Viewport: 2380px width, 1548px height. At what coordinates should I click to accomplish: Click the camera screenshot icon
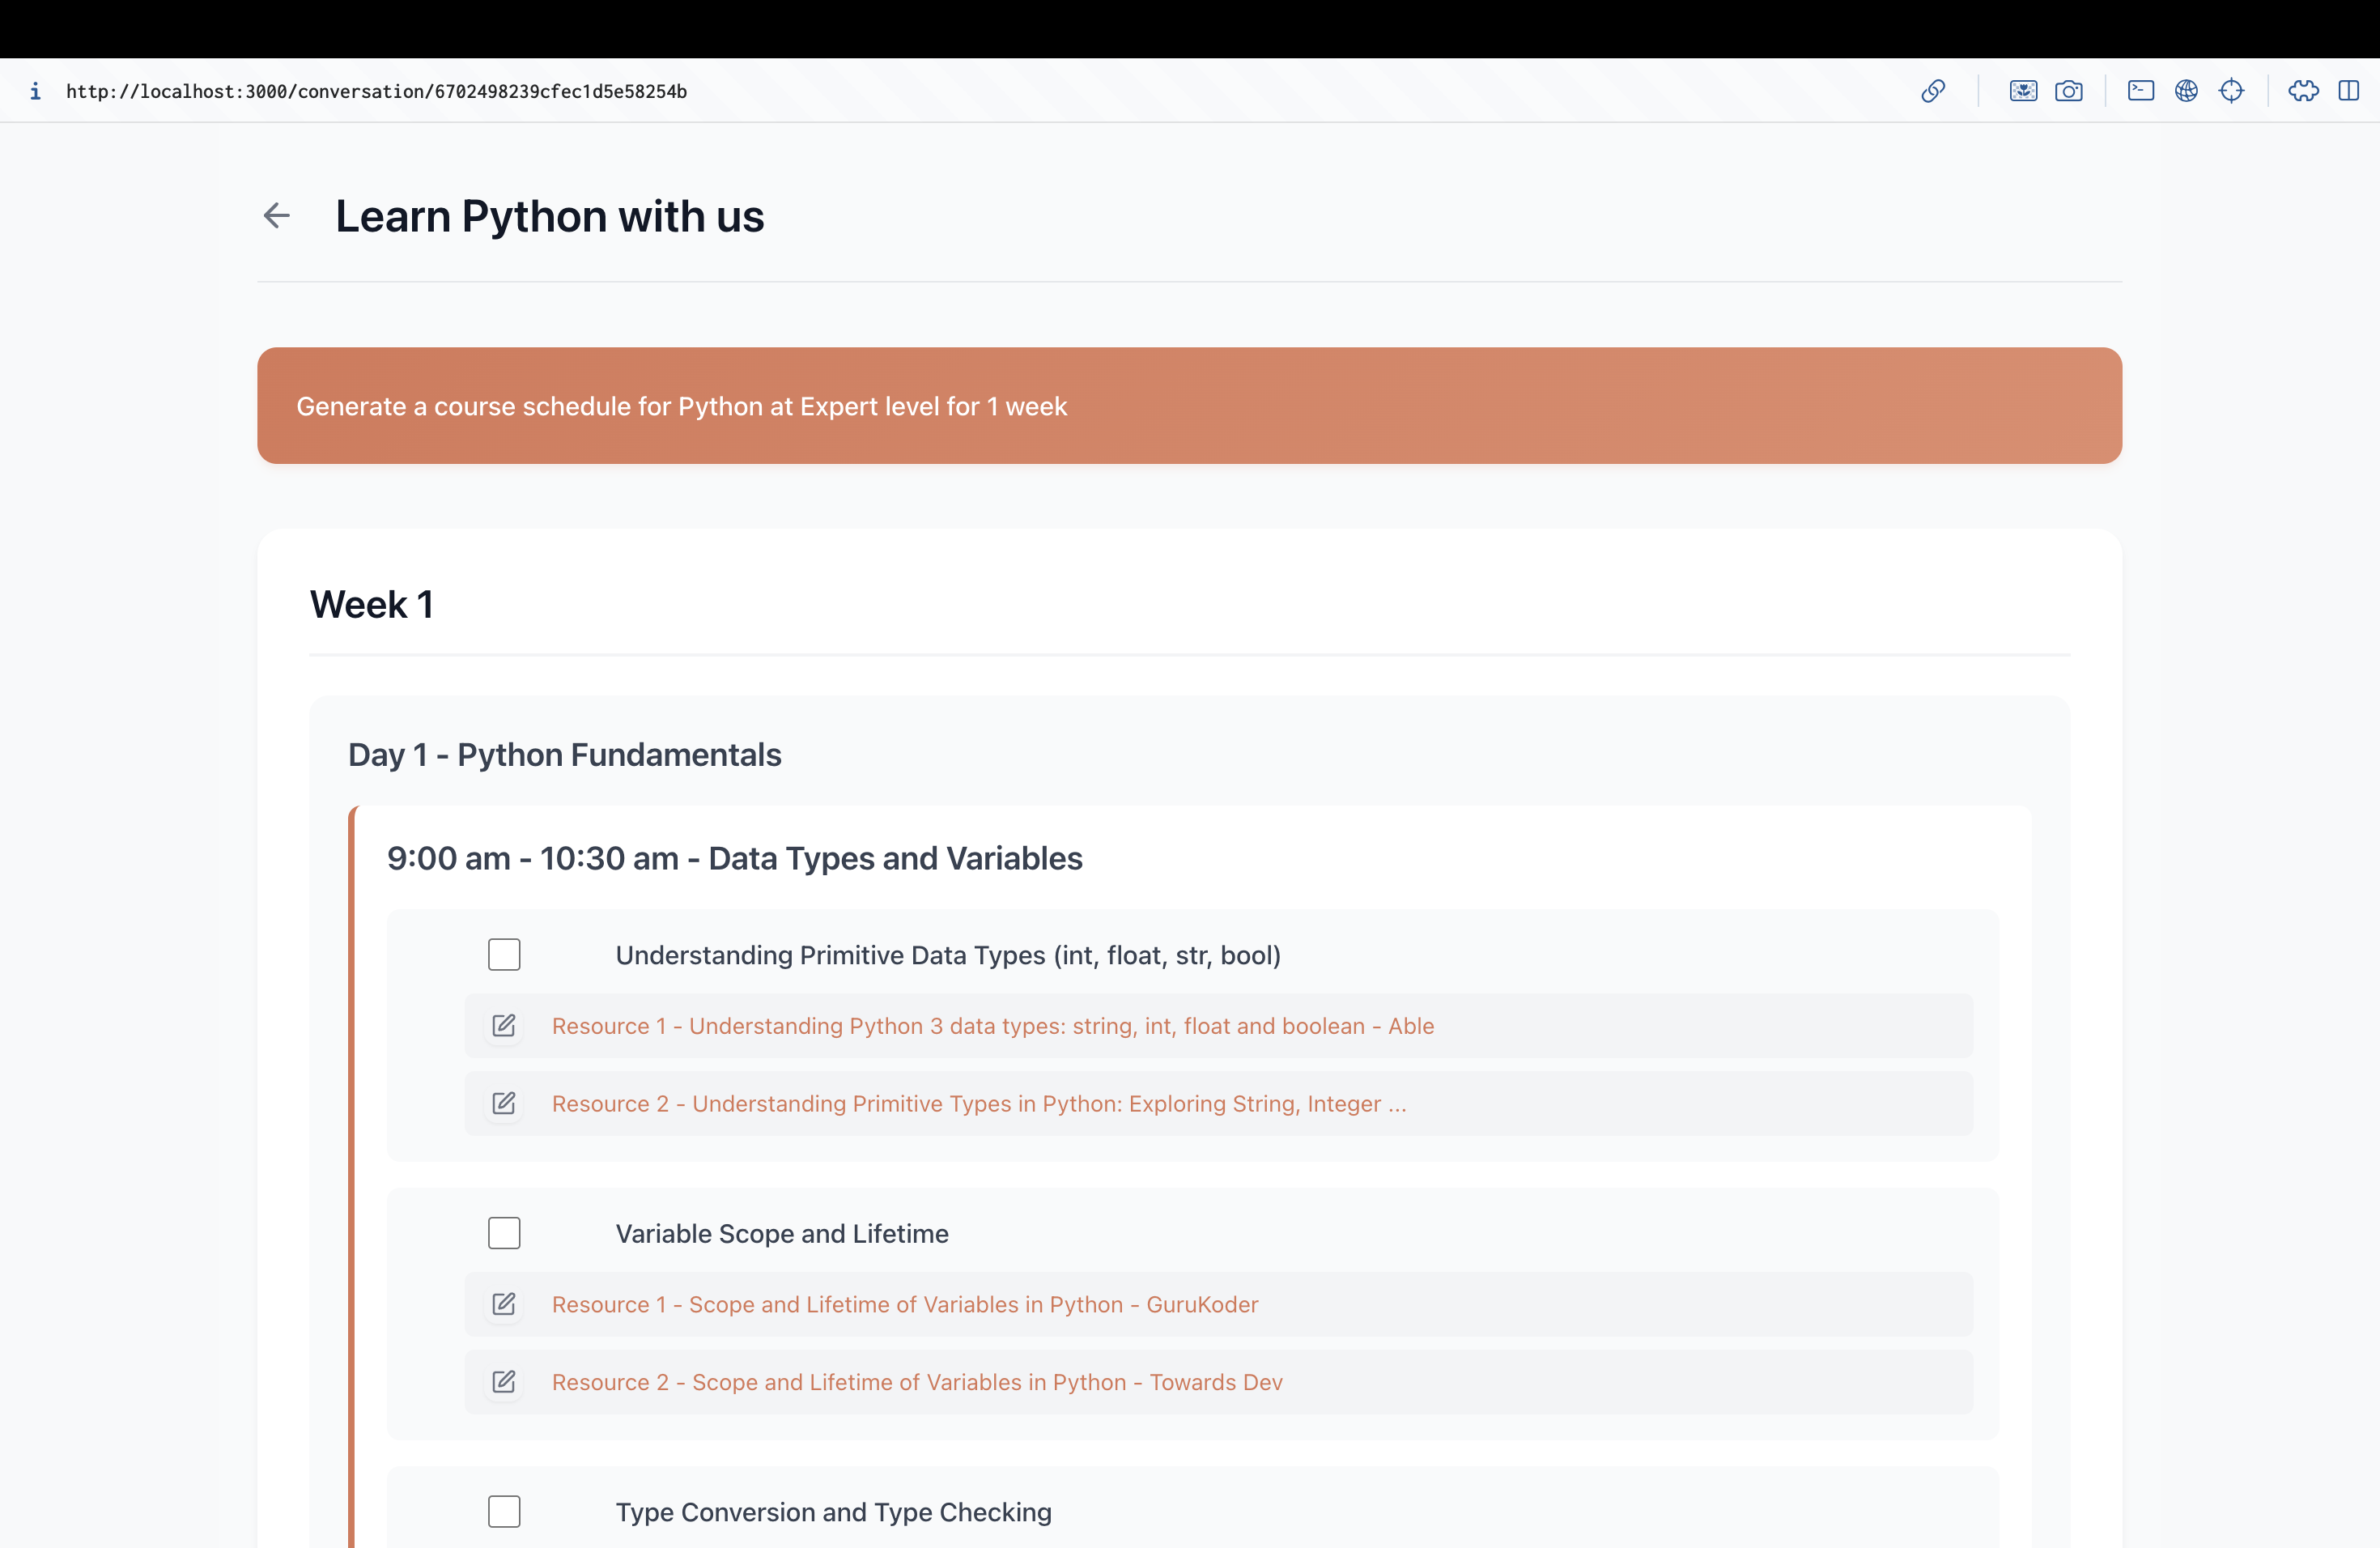[2069, 91]
